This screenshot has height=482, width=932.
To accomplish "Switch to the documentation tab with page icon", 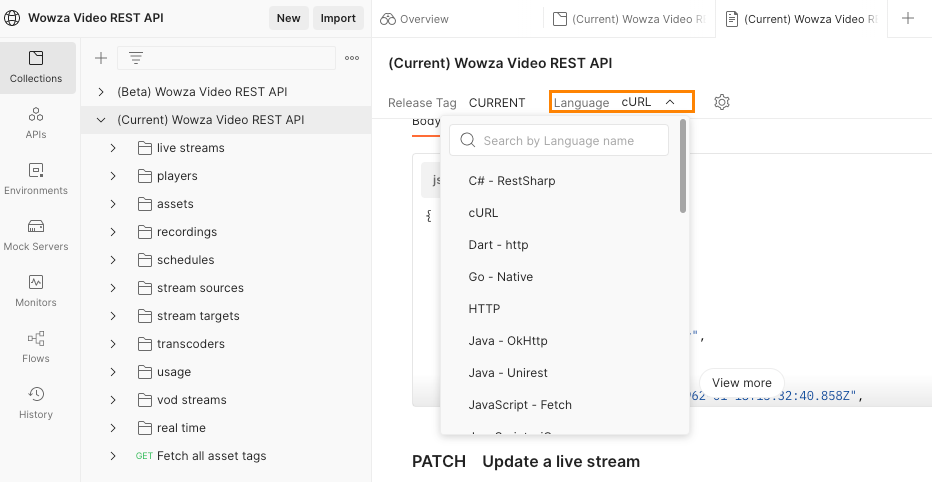I will tap(802, 19).
